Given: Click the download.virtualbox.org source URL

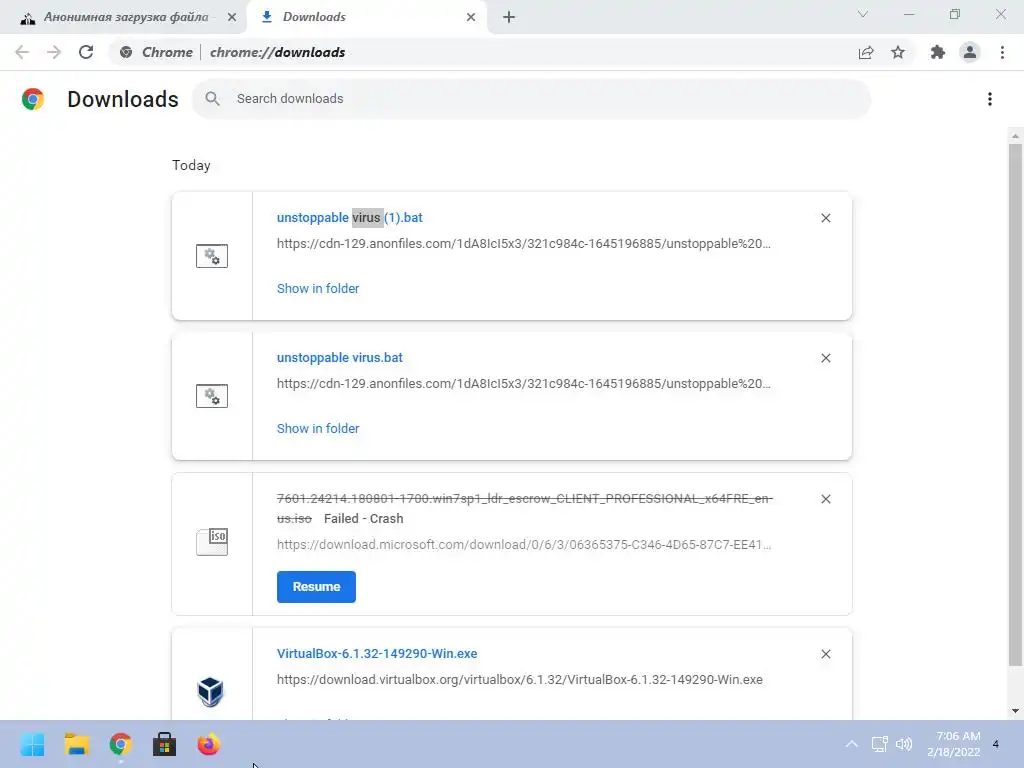Looking at the screenshot, I should click(x=520, y=680).
